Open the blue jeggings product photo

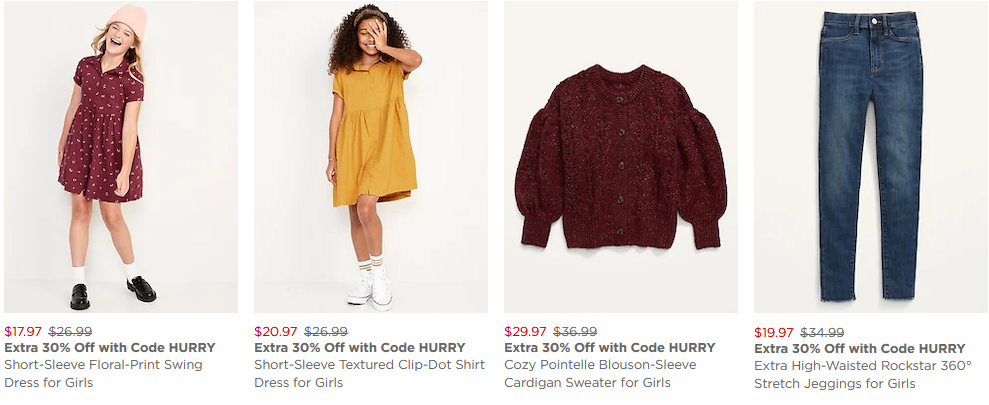pyautogui.click(x=870, y=157)
